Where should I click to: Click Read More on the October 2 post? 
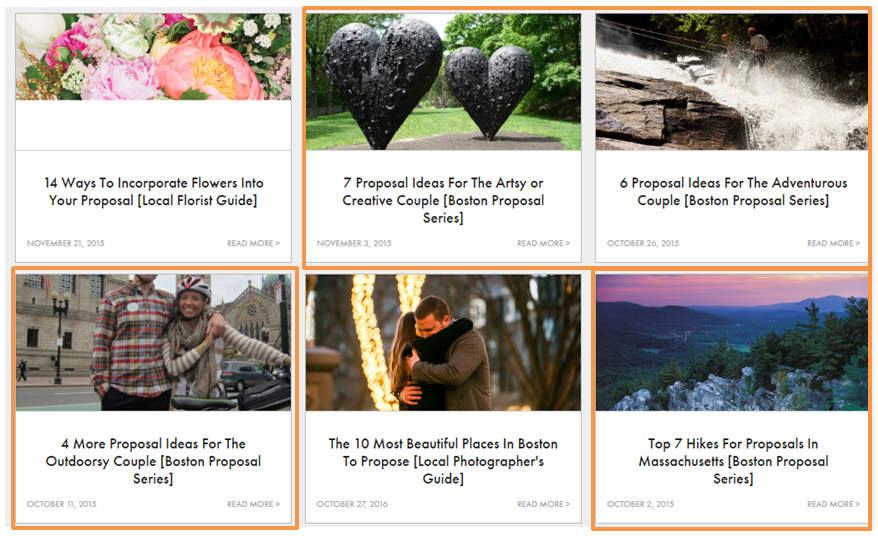pyautogui.click(x=833, y=504)
